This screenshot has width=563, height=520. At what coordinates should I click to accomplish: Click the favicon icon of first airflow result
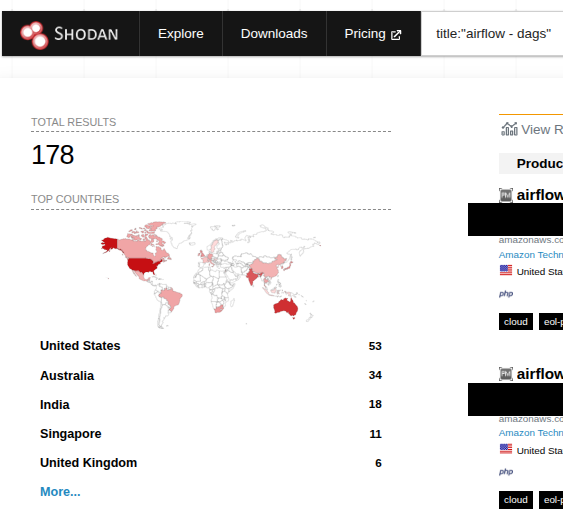(x=506, y=195)
